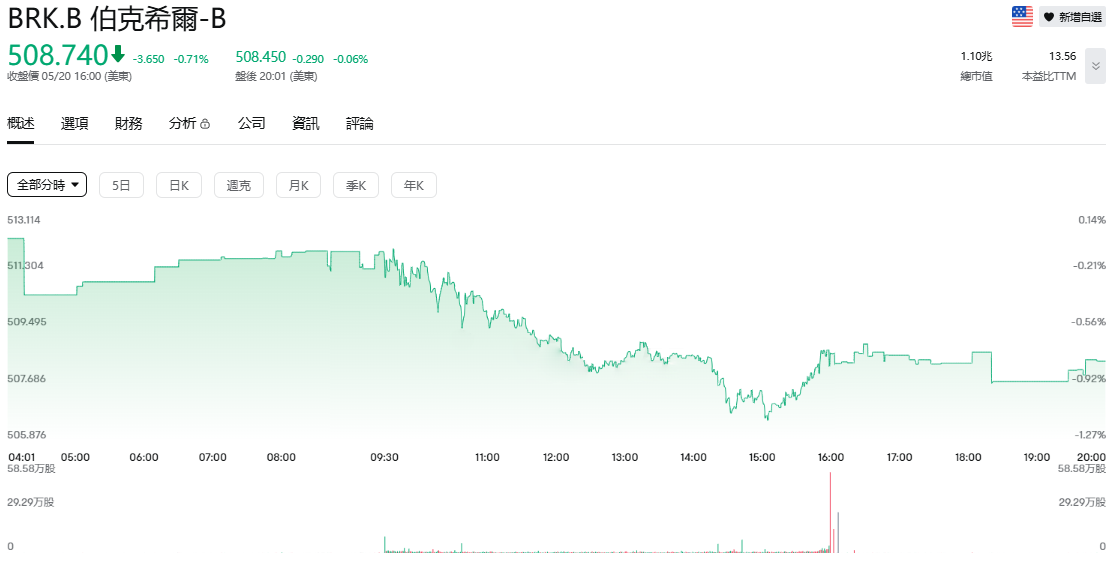The image size is (1112, 561).
Task: Click the 20:00 time axis label
Action: pos(1092,457)
